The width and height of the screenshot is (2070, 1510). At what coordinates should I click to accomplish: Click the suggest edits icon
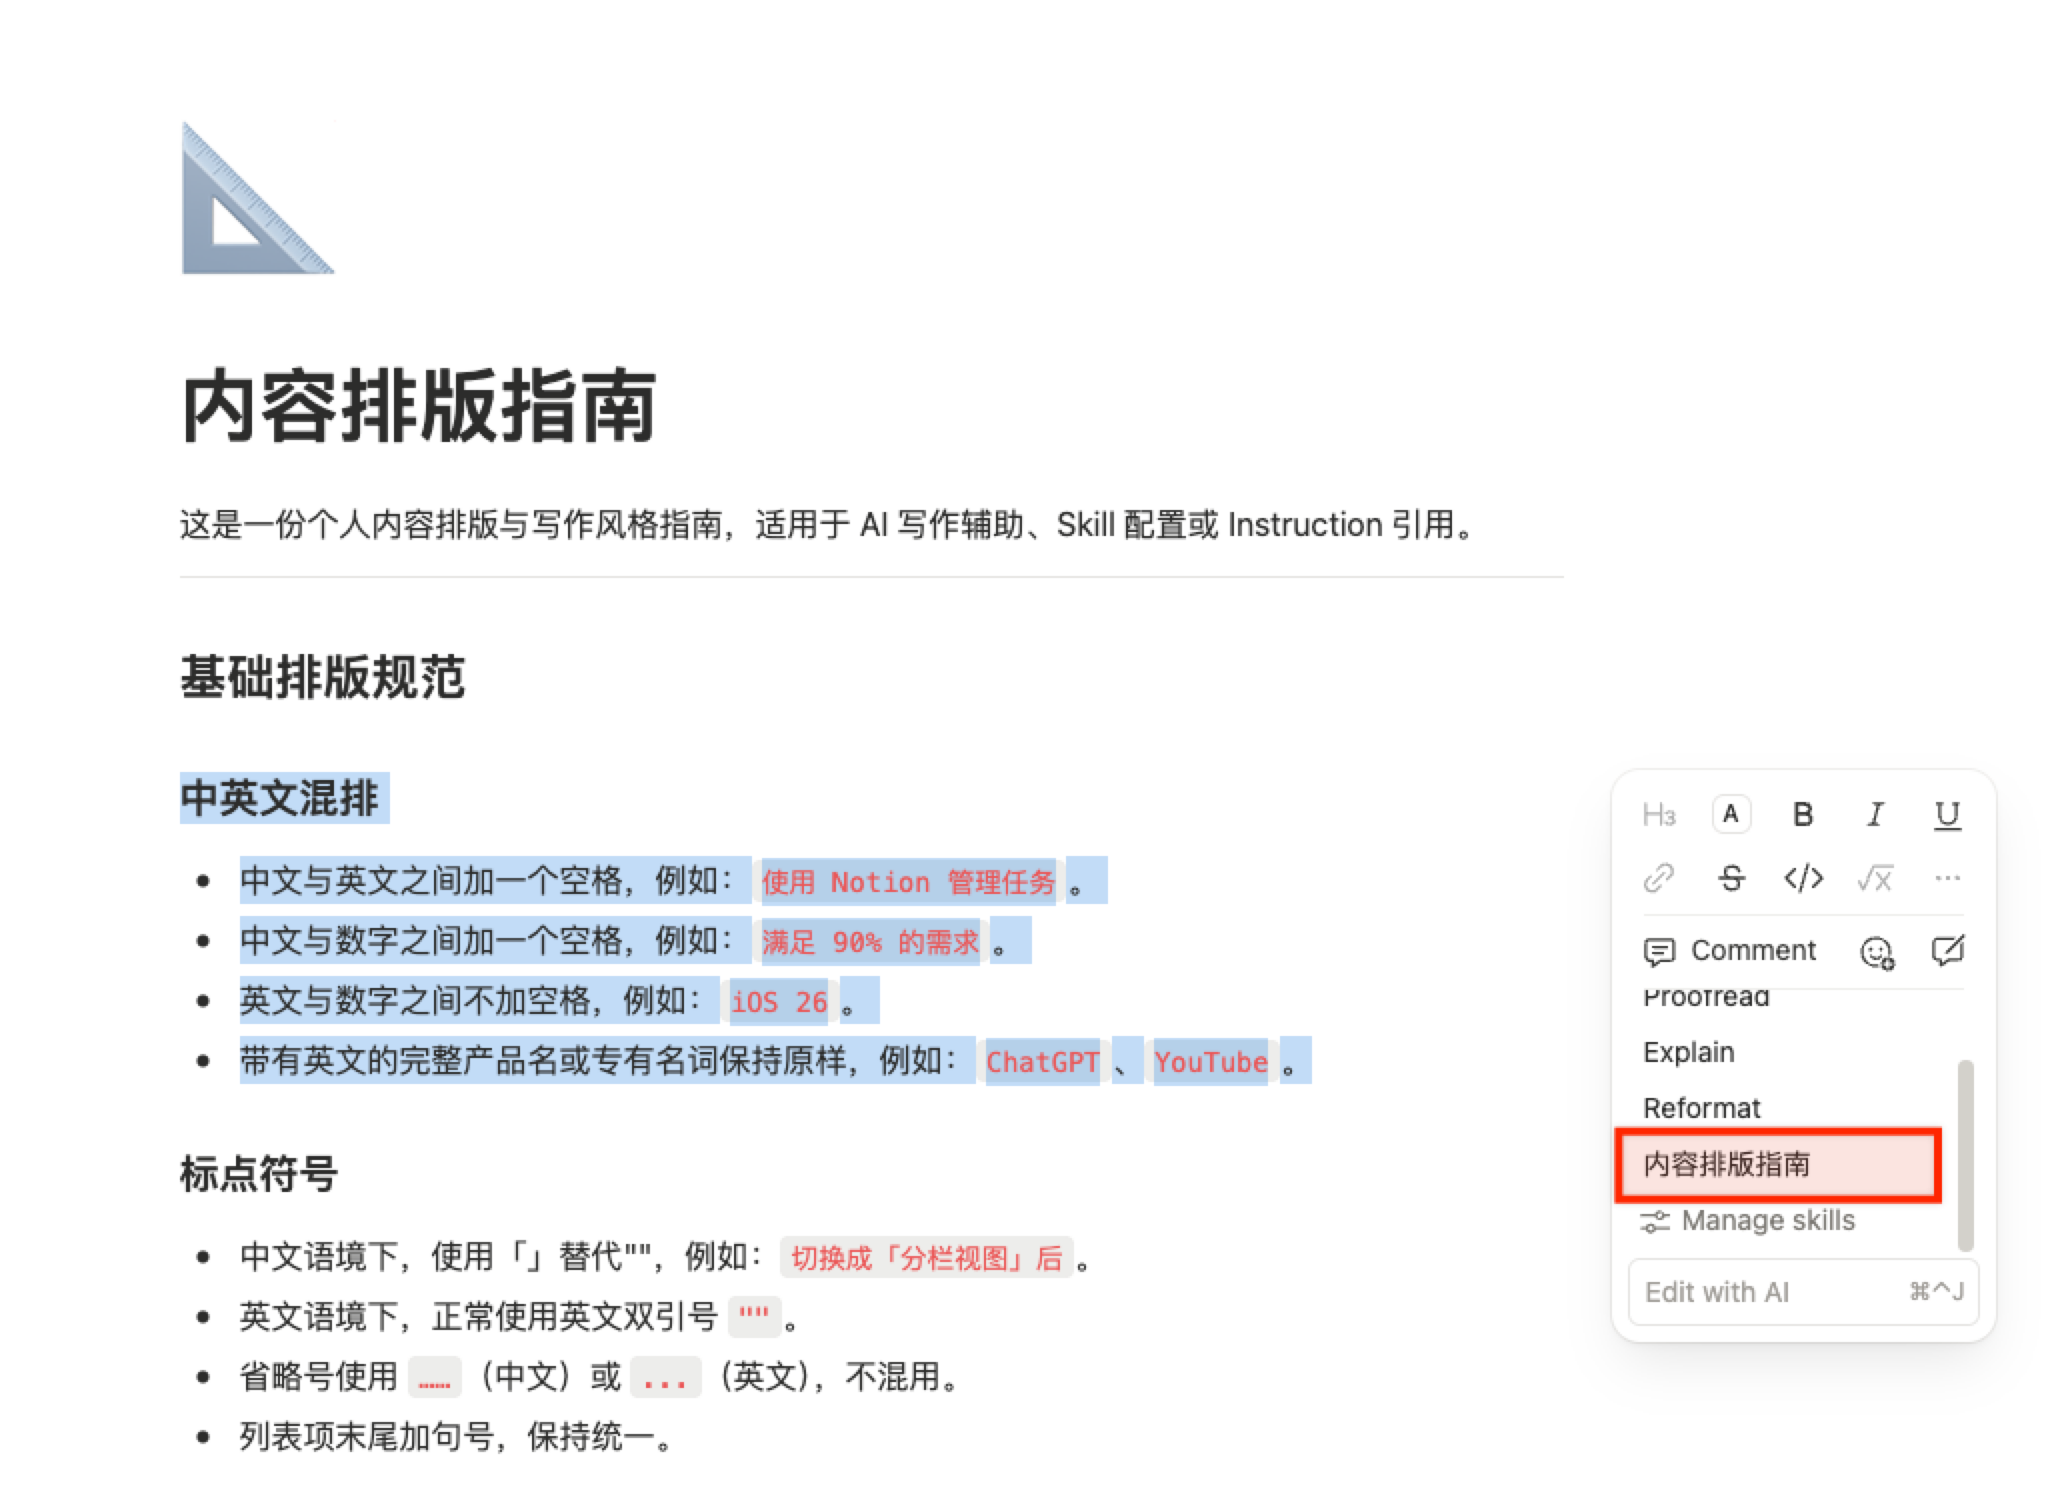(1947, 950)
